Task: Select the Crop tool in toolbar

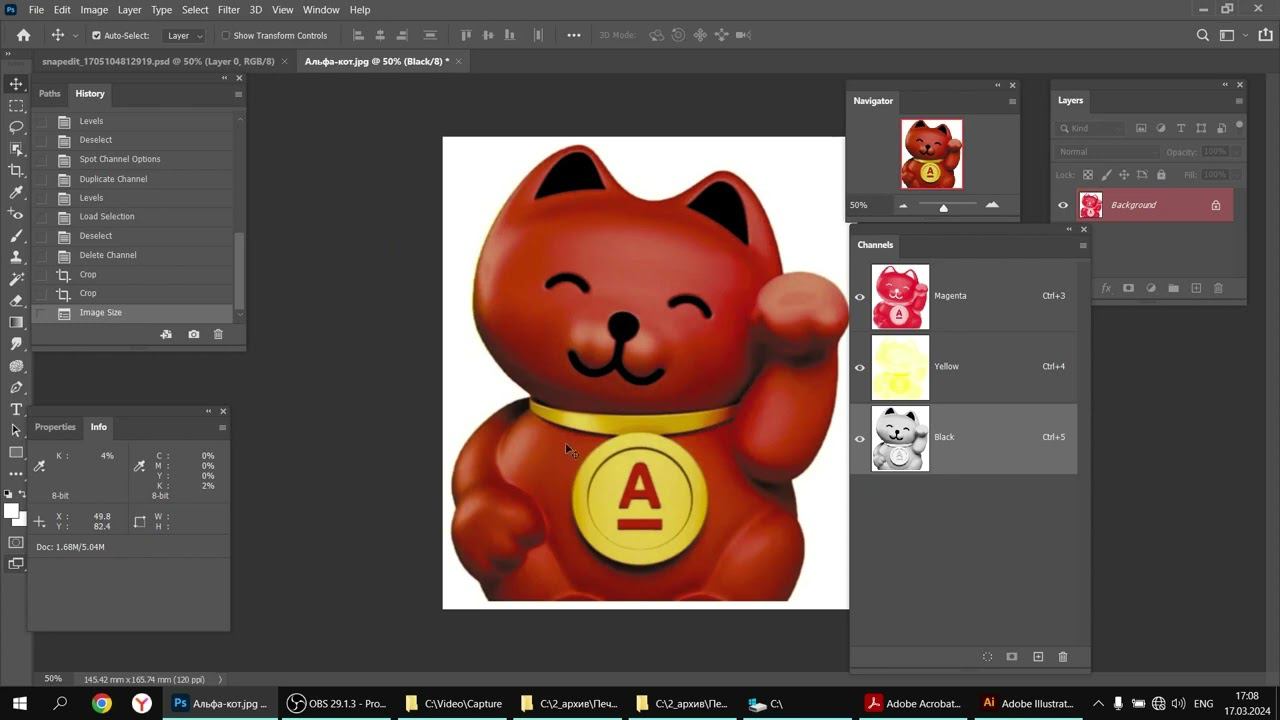Action: click(16, 171)
